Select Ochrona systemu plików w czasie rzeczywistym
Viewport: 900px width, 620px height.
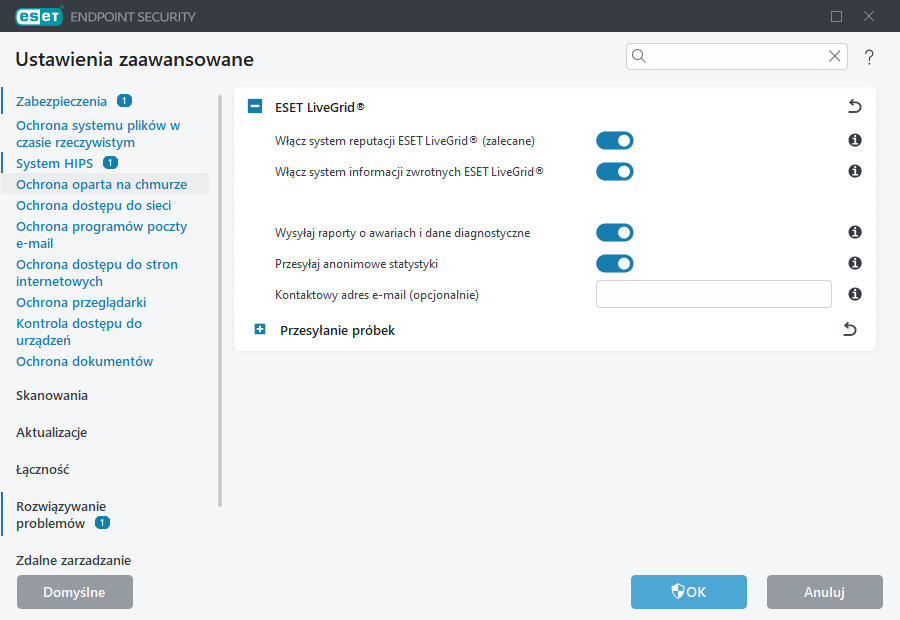98,134
